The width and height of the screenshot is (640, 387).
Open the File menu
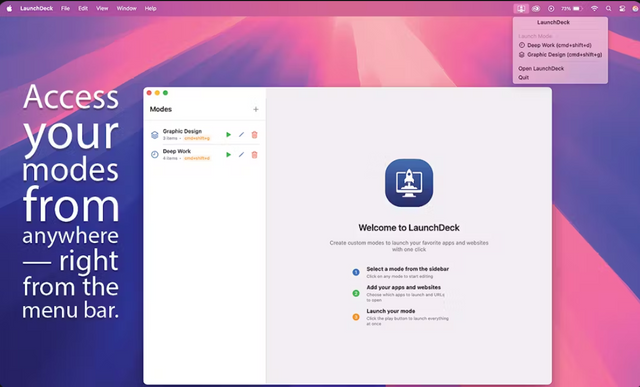[x=65, y=9]
